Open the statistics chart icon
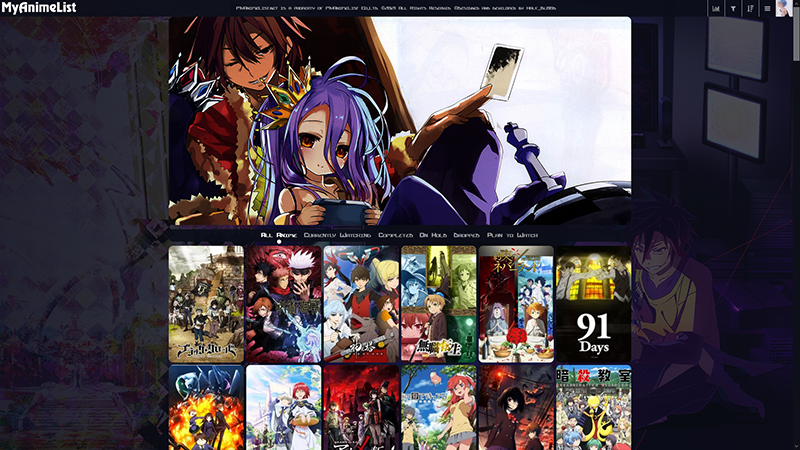This screenshot has height=450, width=800. (716, 8)
